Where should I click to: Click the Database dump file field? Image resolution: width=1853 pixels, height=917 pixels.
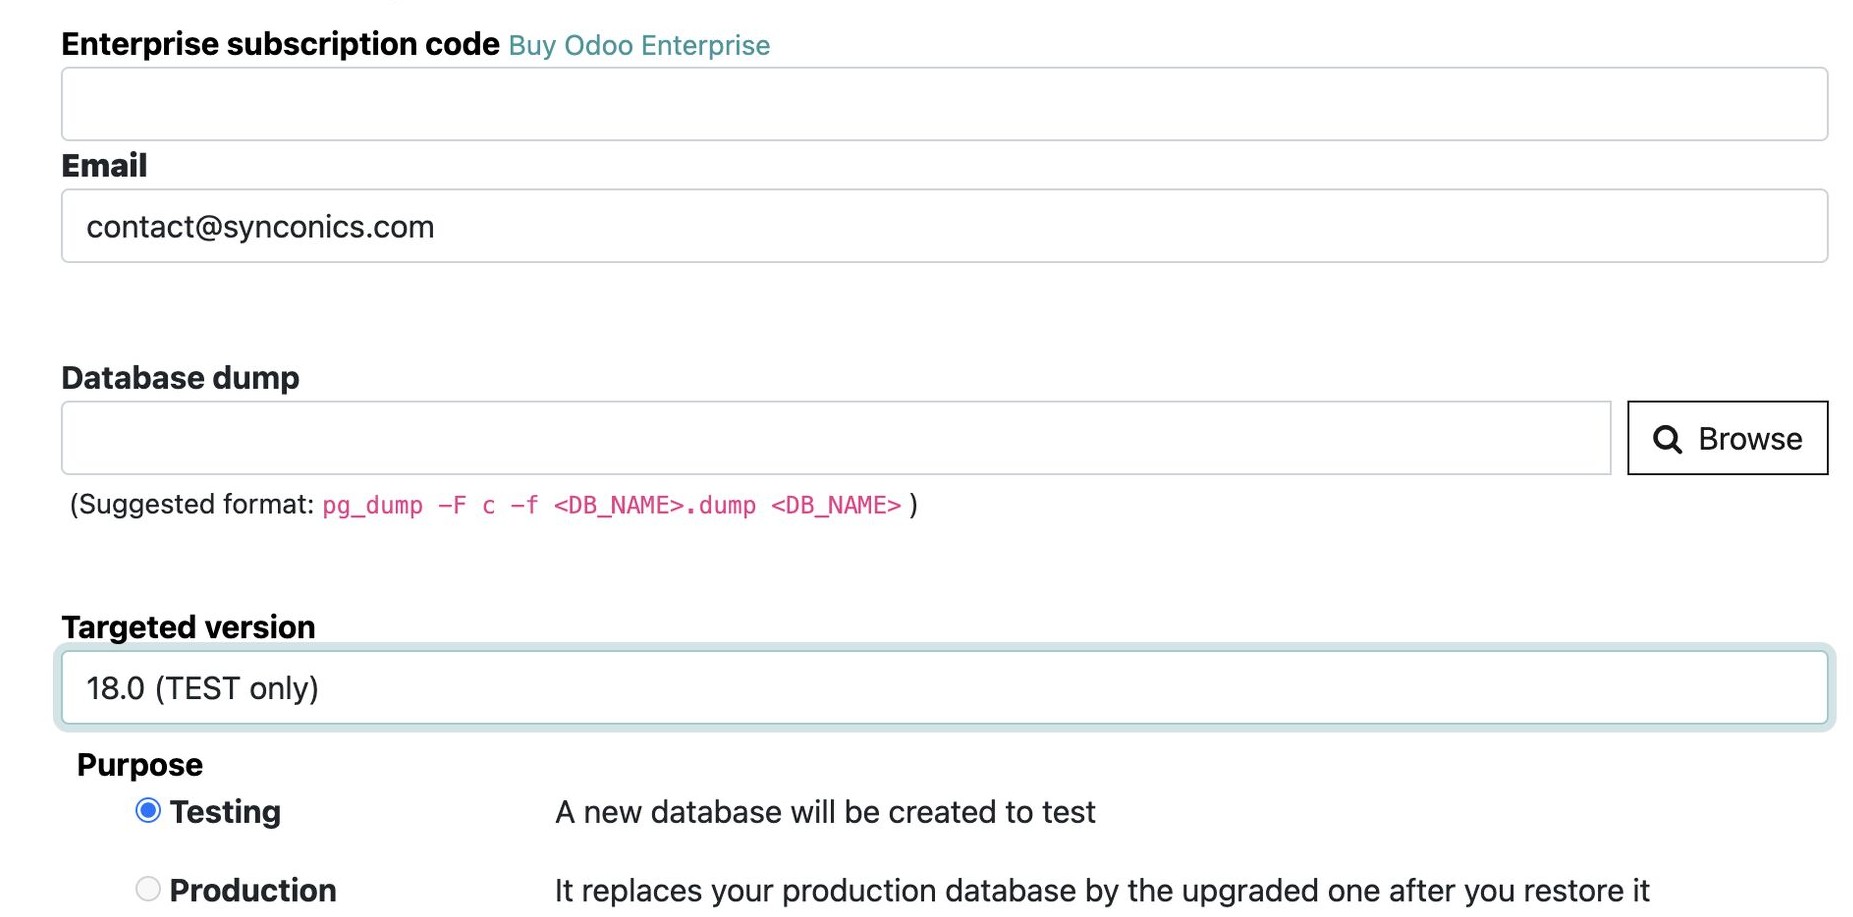(x=836, y=438)
